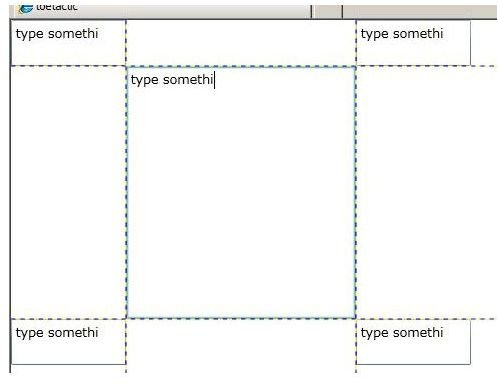Focus the lower-right "type somethi" text box
Image resolution: width=498 pixels, height=385 pixels.
tap(413, 342)
